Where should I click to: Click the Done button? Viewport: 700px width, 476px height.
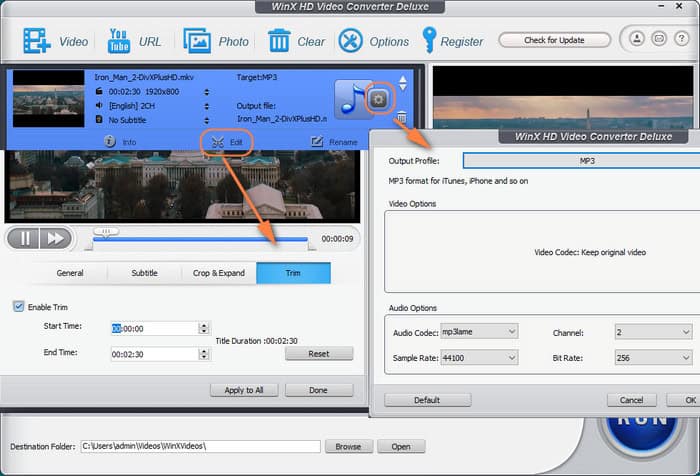[319, 390]
